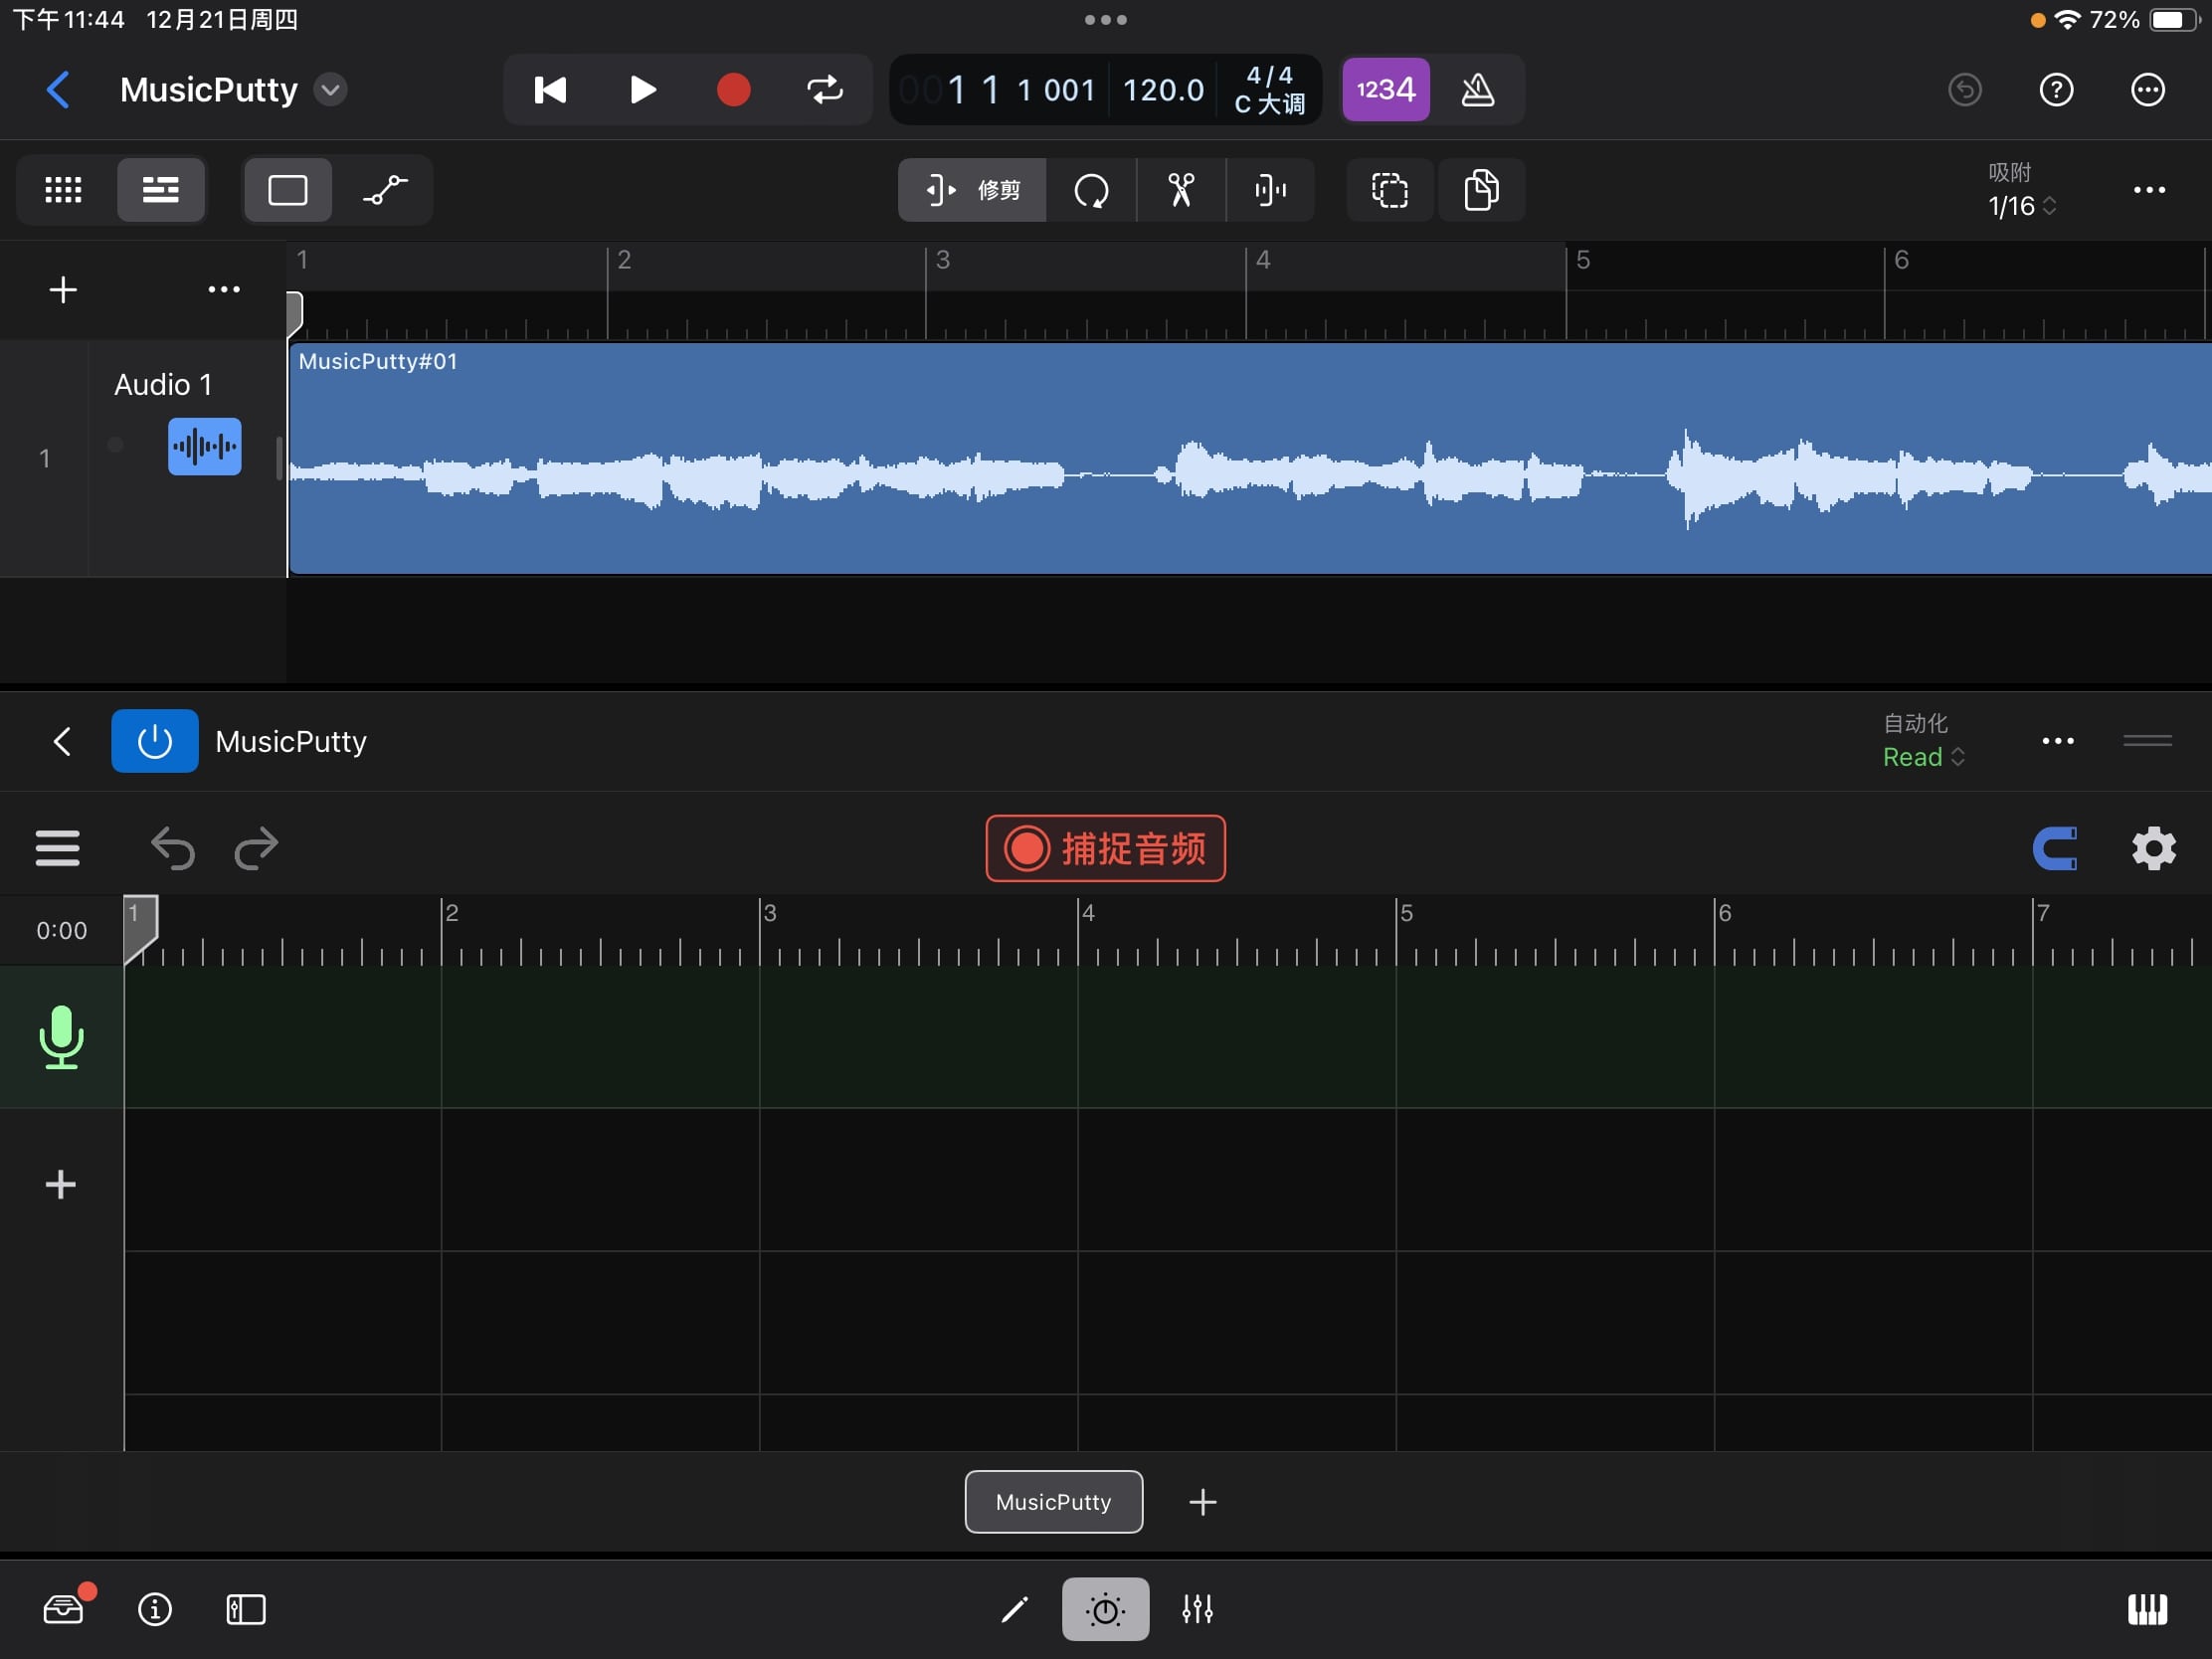Toggle the metronome click
The height and width of the screenshot is (1659, 2212).
1477,90
